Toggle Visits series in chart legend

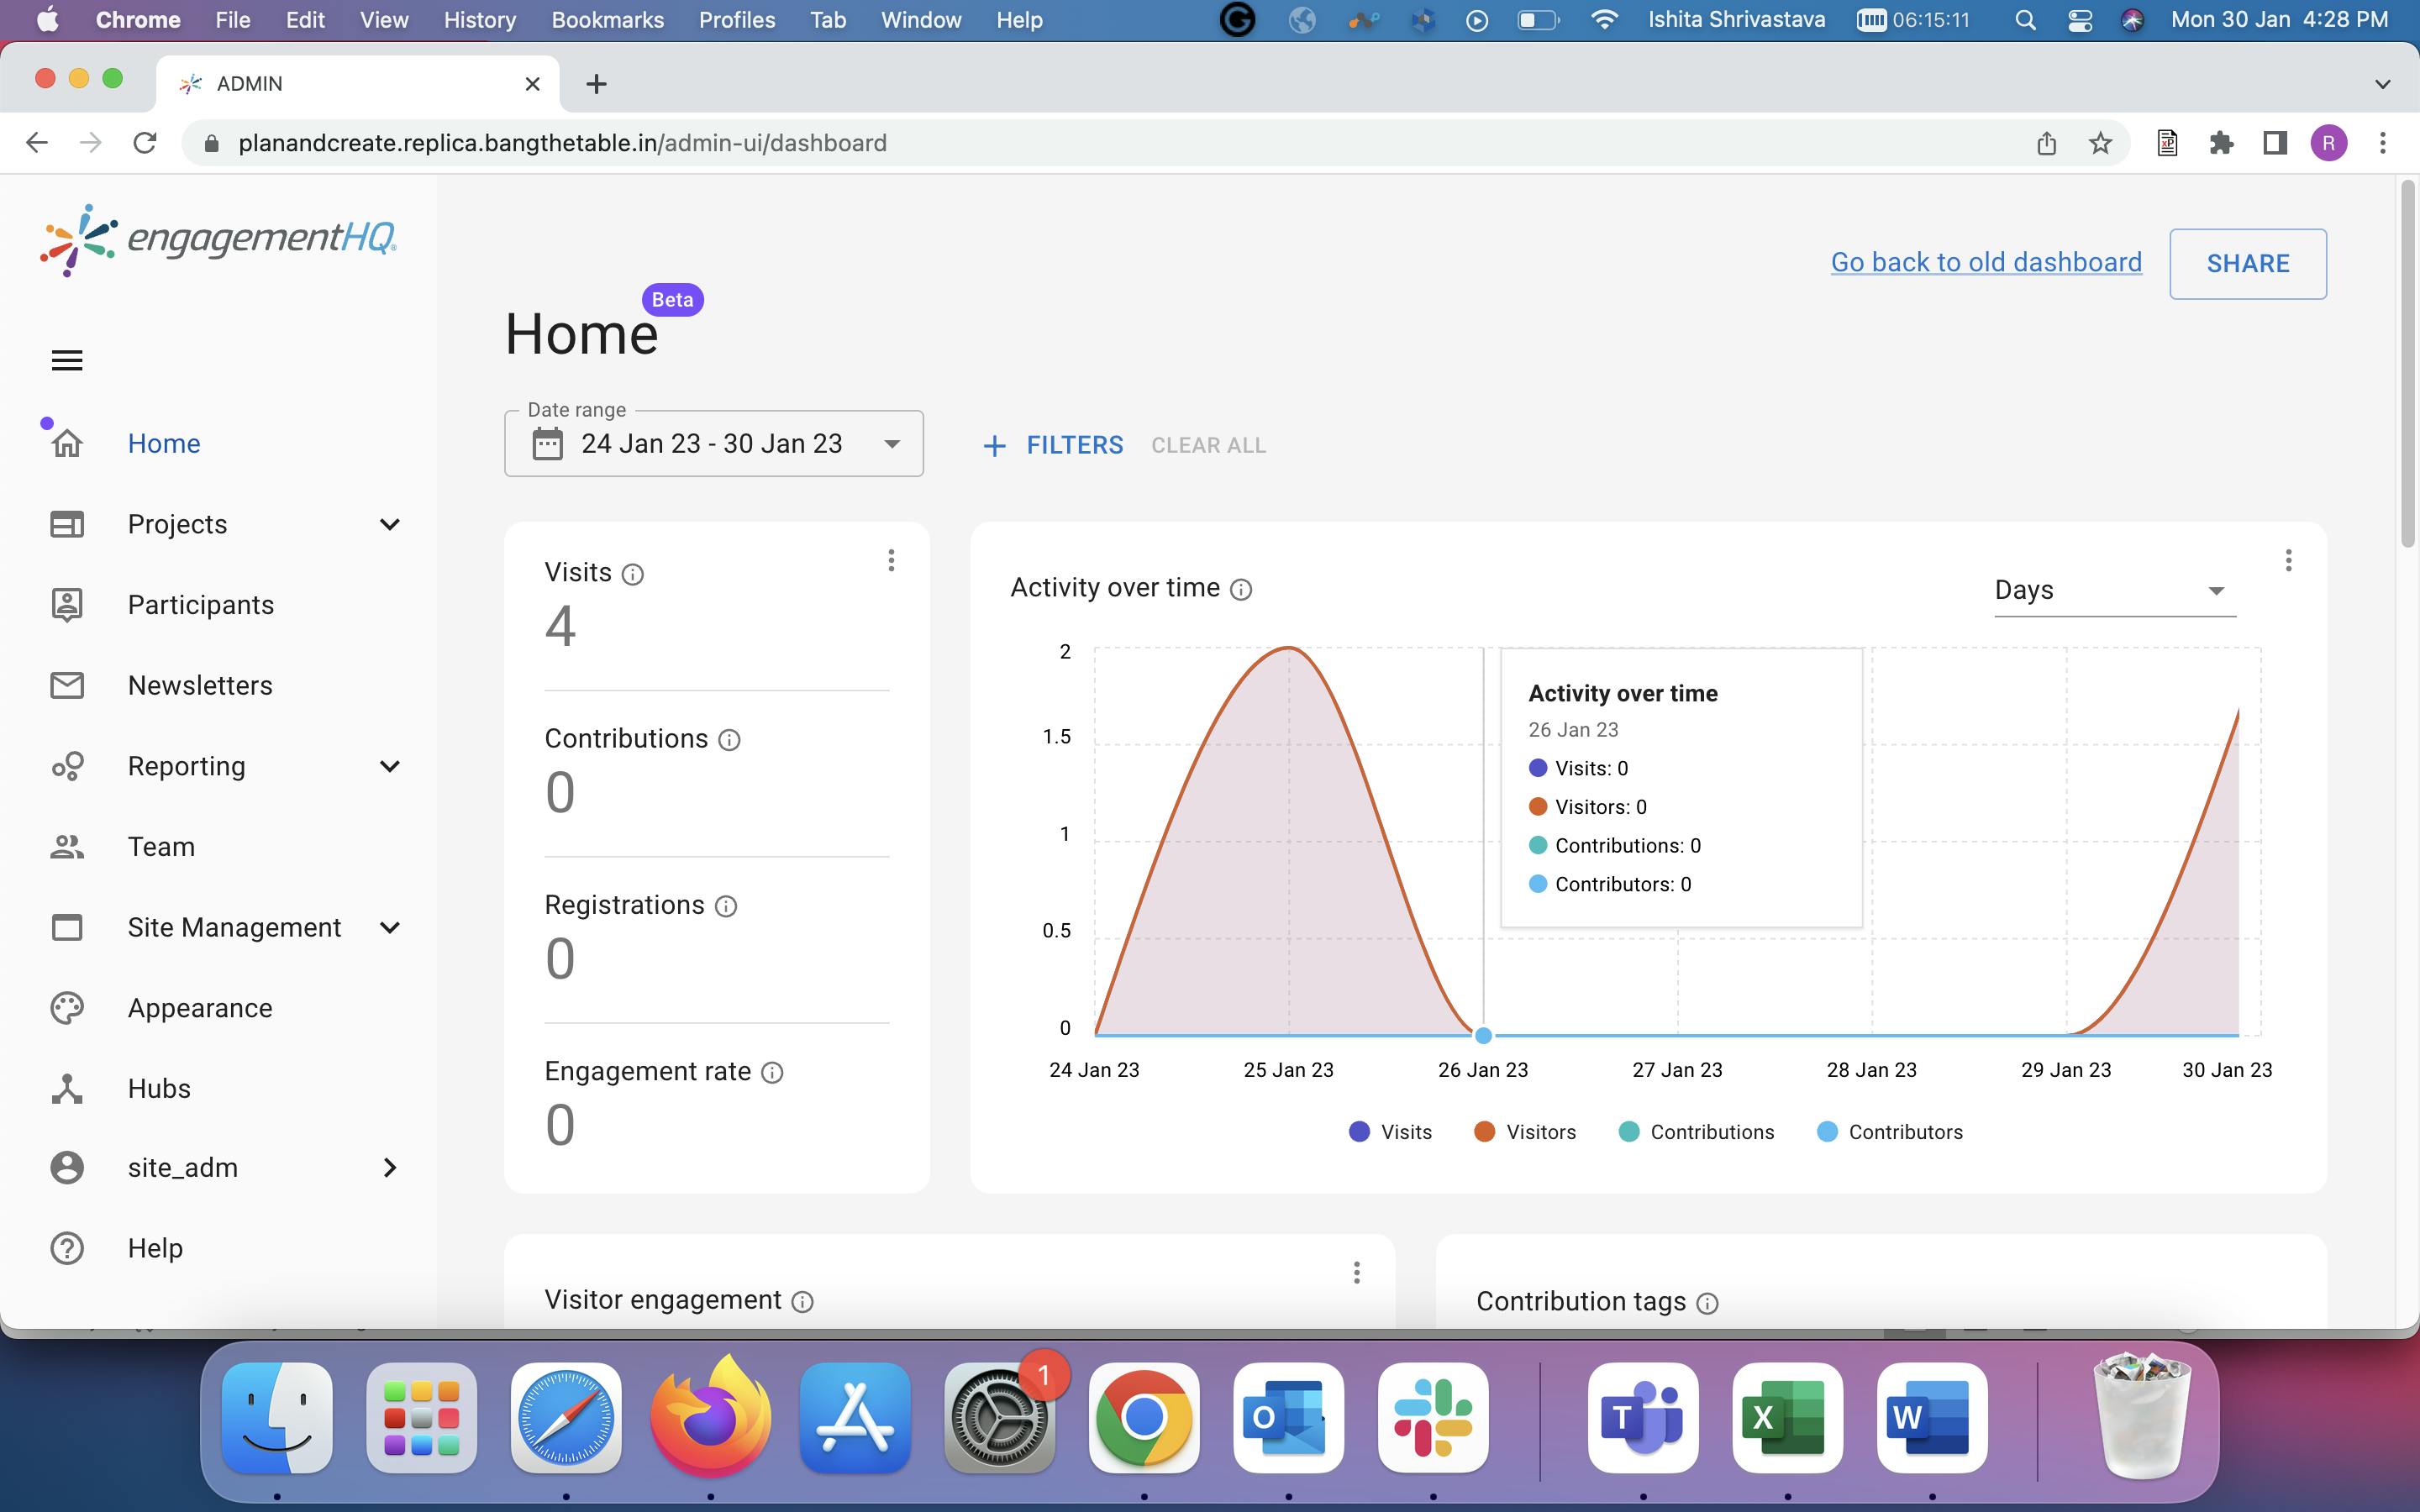coord(1391,1132)
